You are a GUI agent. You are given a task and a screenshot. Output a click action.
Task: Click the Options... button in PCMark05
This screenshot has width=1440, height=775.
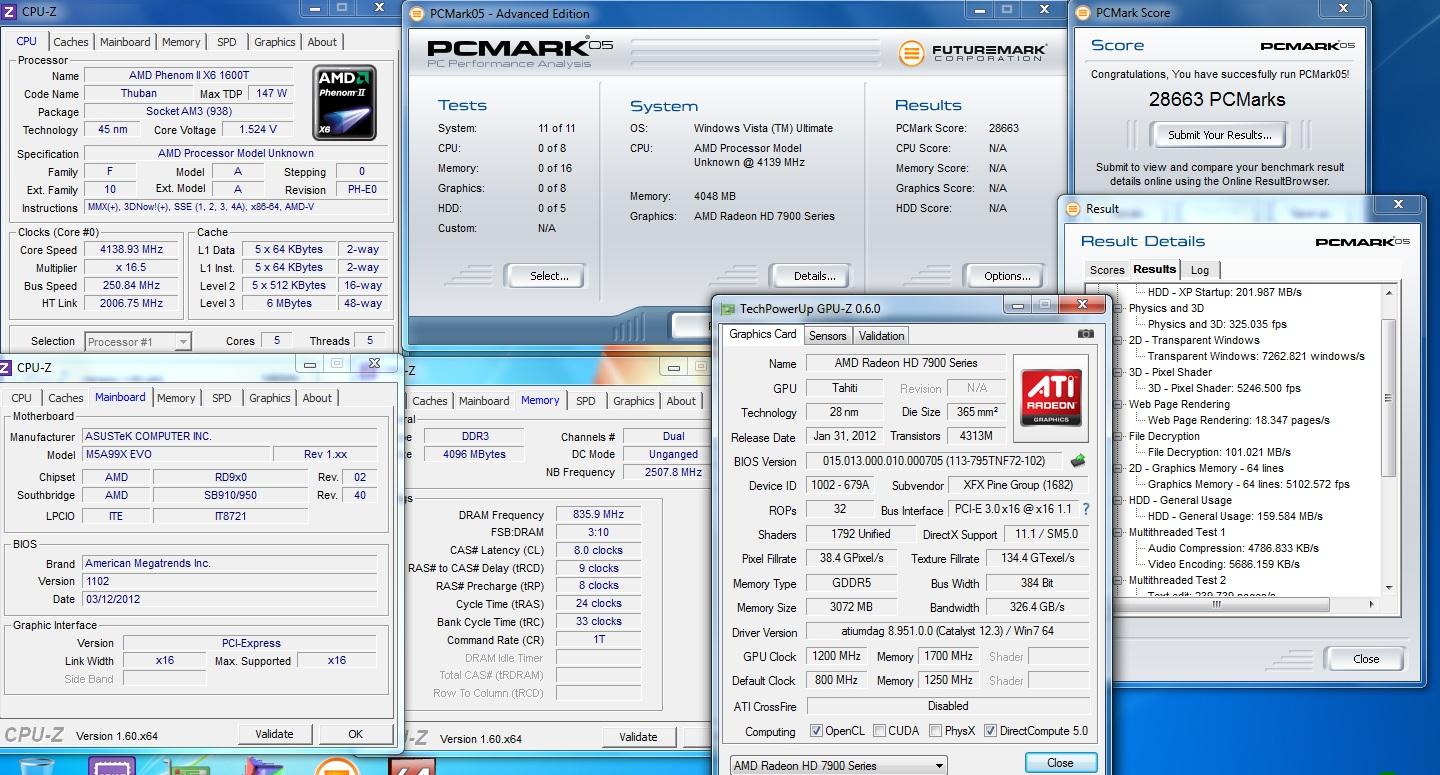(1007, 276)
